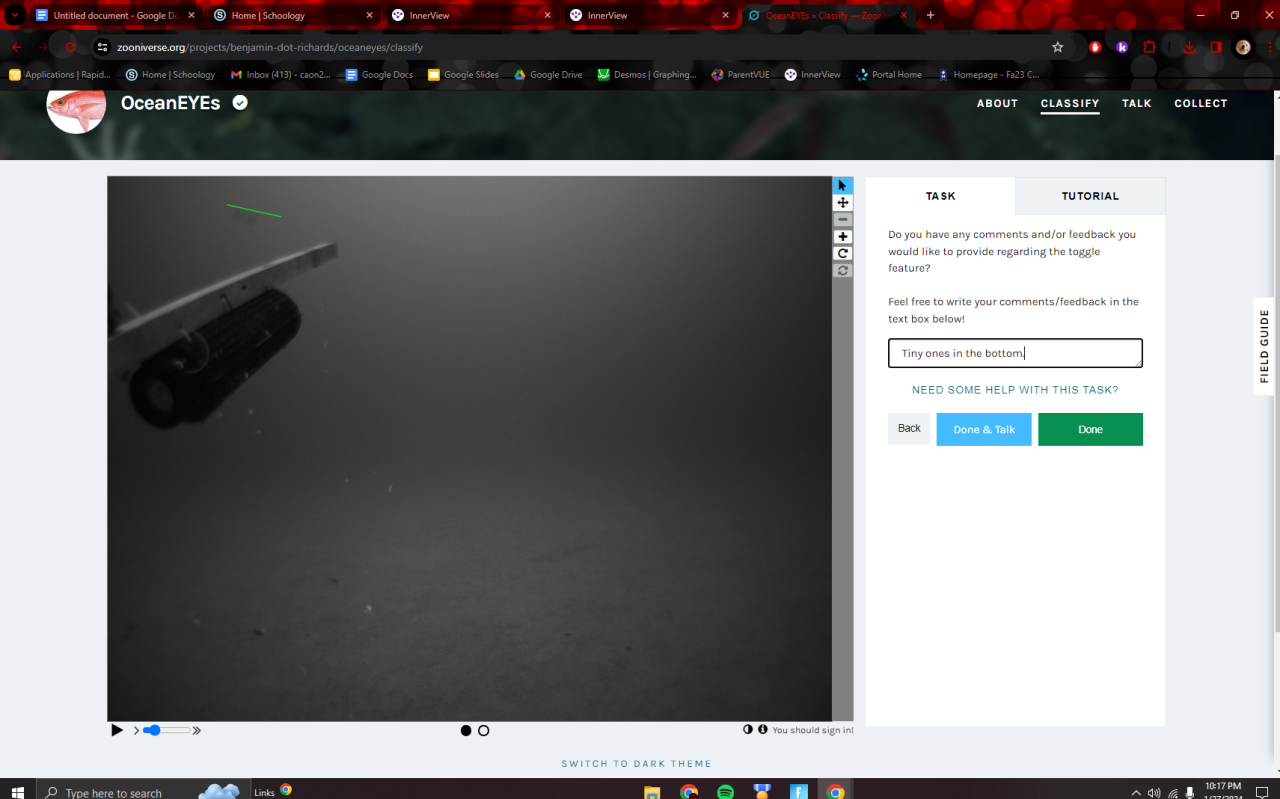Open the Google Drive bookmark
Viewport: 1280px width, 799px height.
coord(548,75)
